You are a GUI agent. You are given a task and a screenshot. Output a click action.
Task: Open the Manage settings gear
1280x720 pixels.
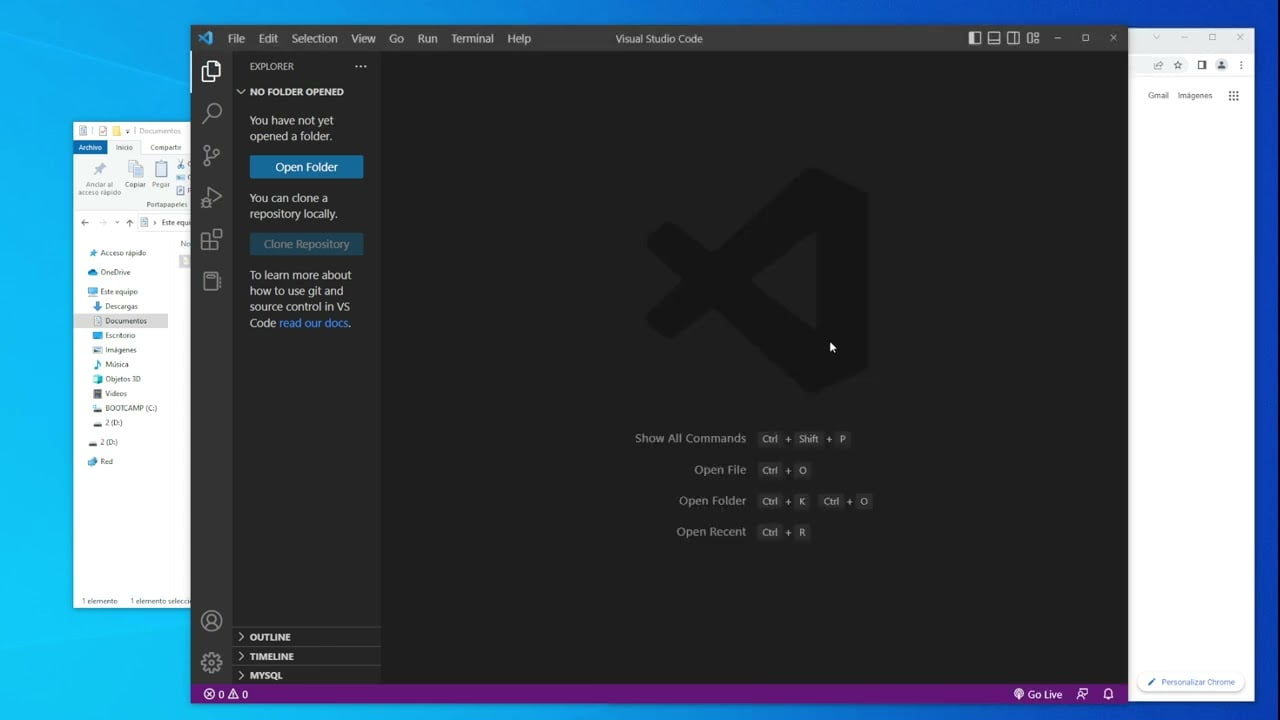[x=211, y=662]
